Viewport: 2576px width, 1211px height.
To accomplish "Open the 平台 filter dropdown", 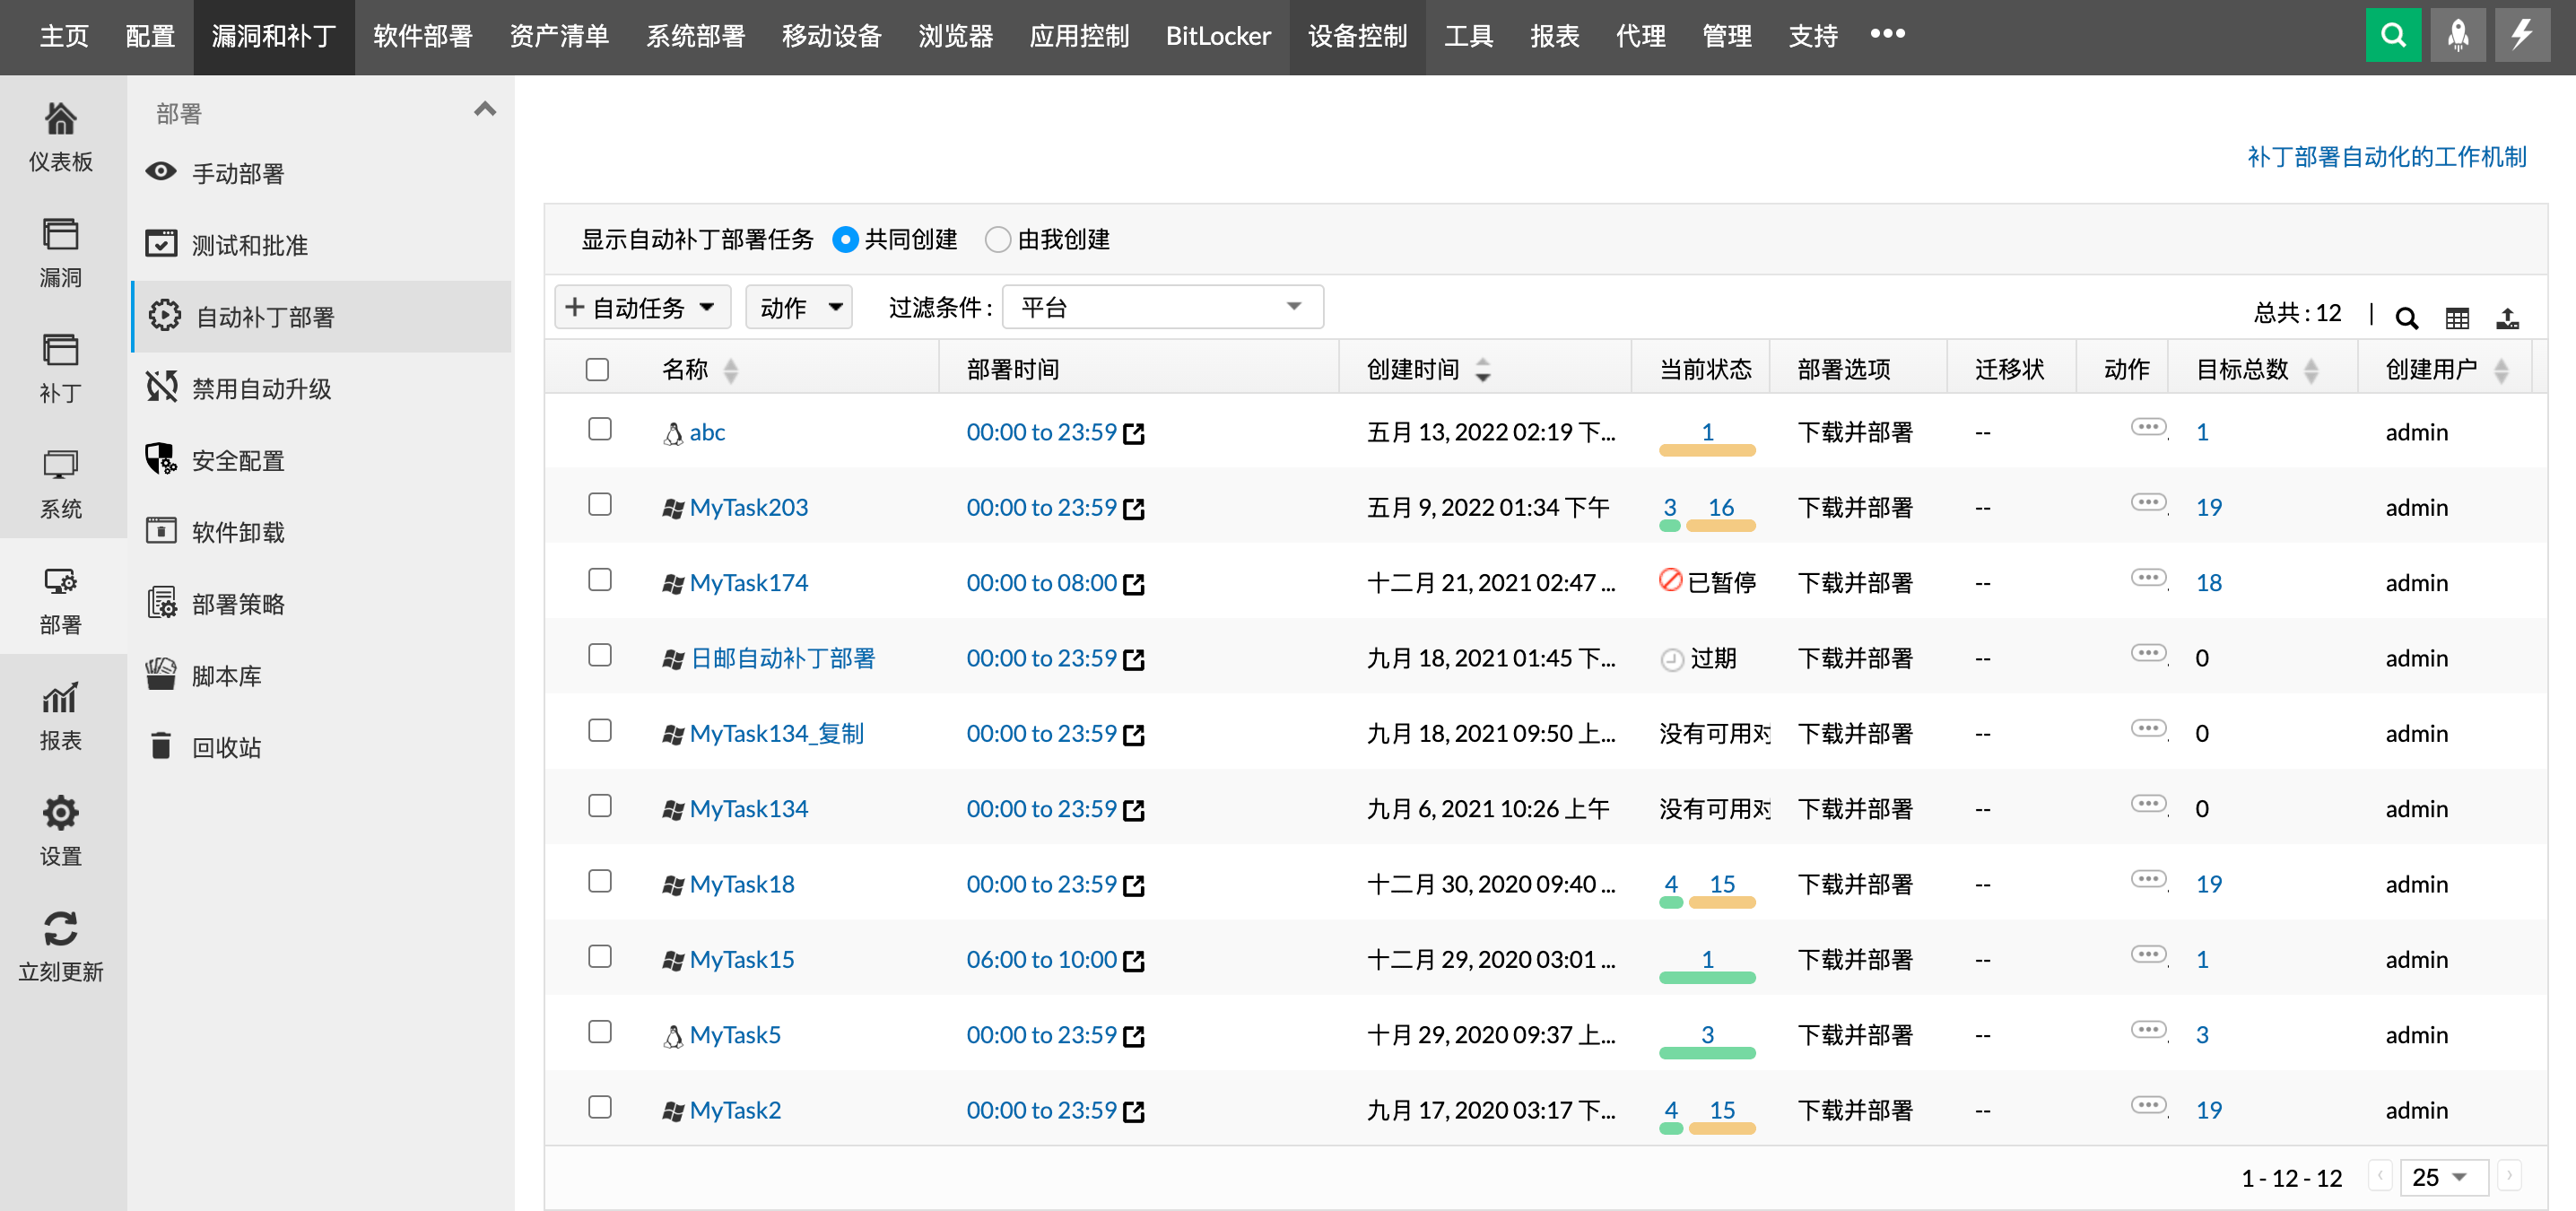I will (1162, 307).
